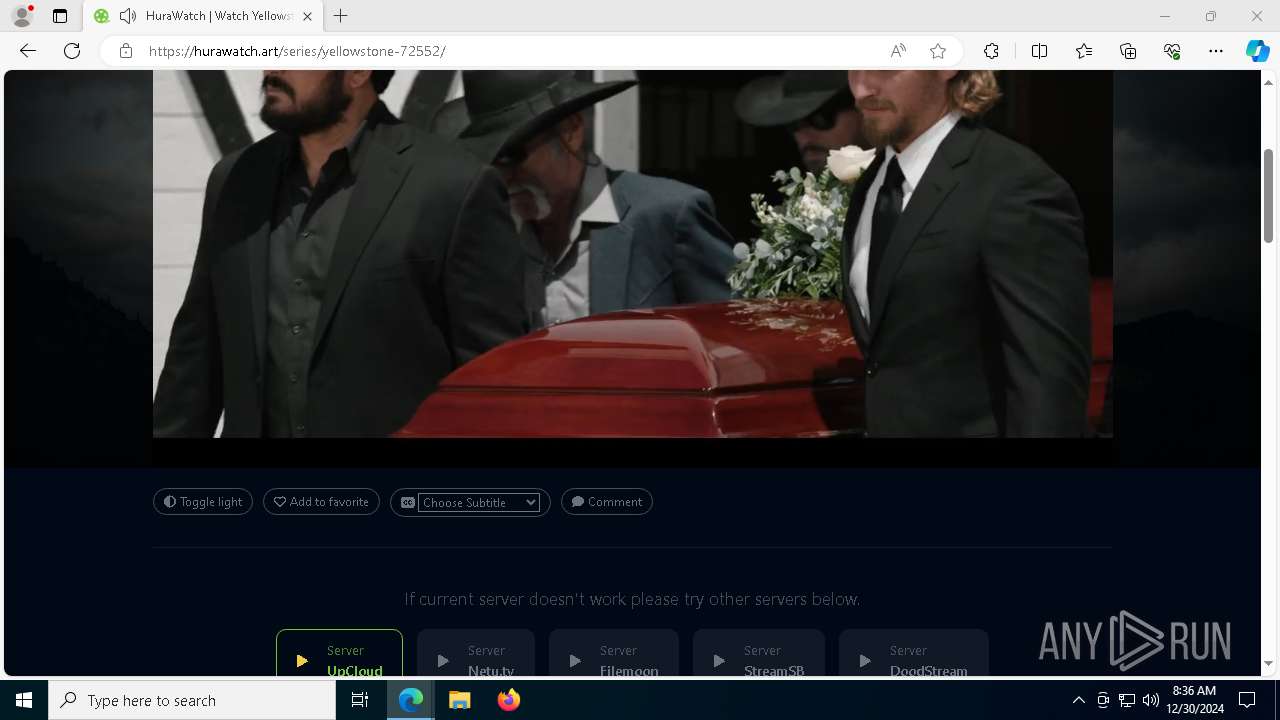
Task: Open the network tray icon
Action: [1126, 700]
